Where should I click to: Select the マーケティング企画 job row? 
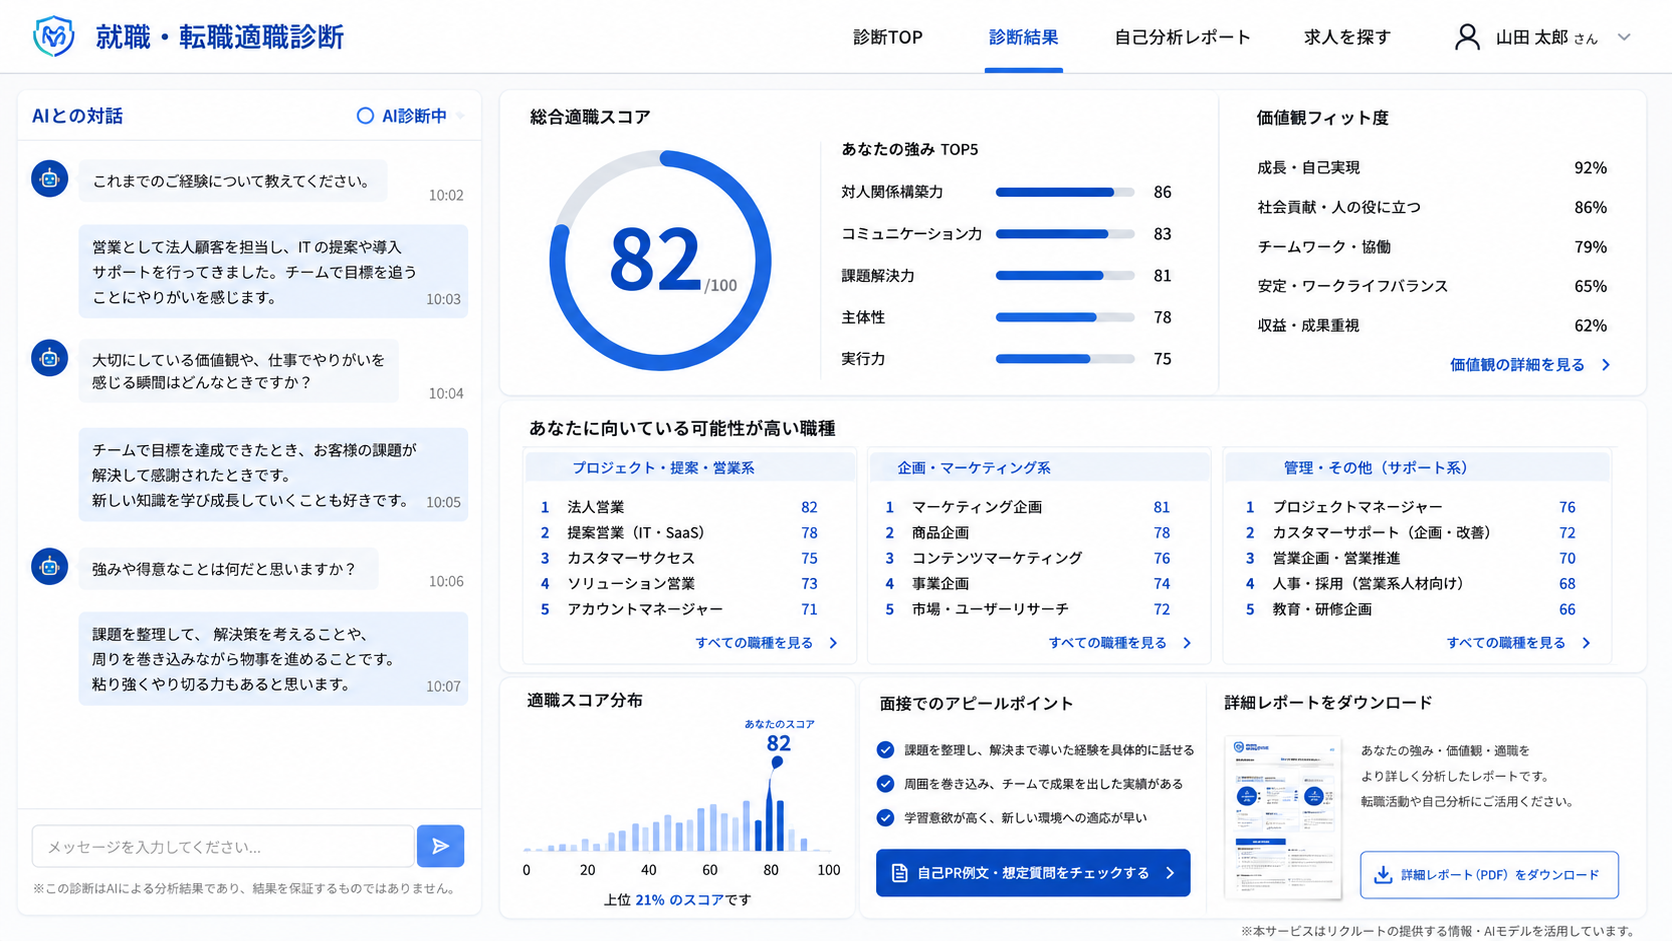pyautogui.click(x=1028, y=507)
